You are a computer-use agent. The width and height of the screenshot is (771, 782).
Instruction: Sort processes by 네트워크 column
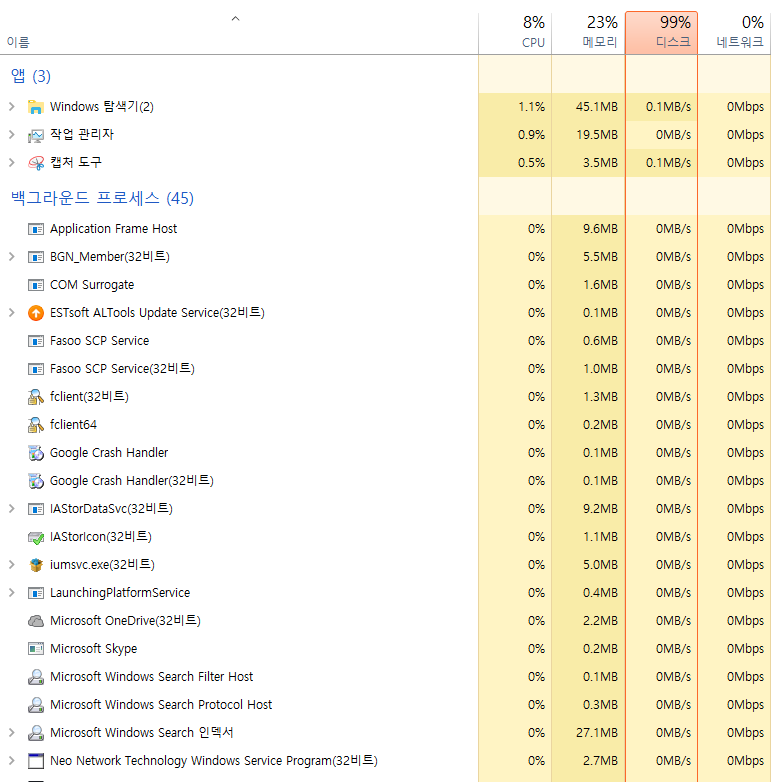tap(734, 33)
